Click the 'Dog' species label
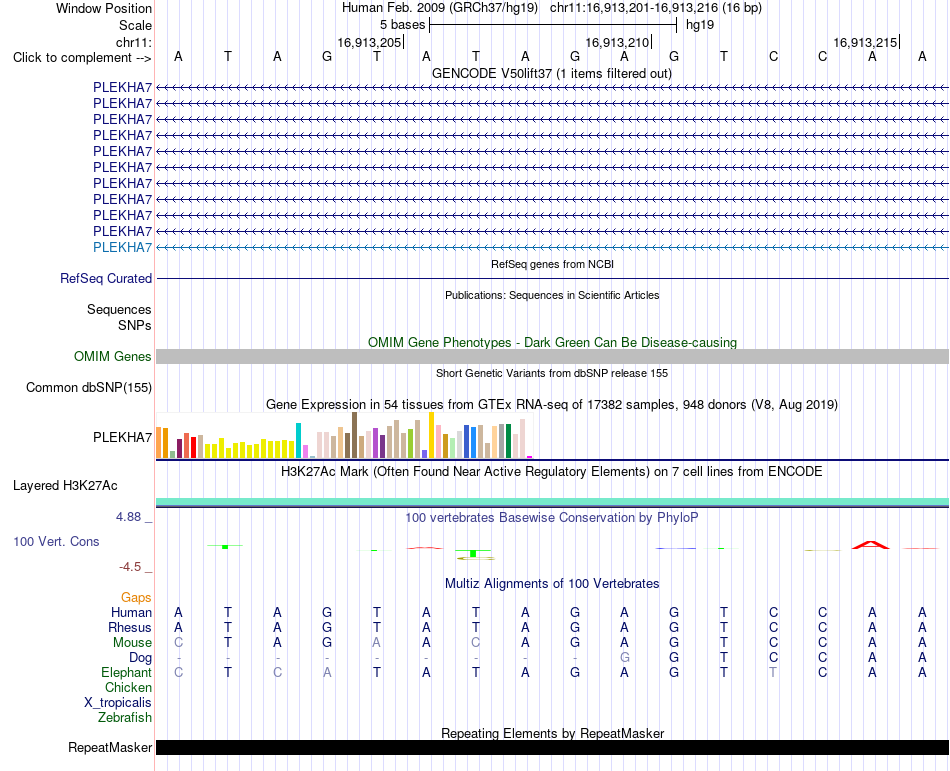950x771 pixels. 141,658
